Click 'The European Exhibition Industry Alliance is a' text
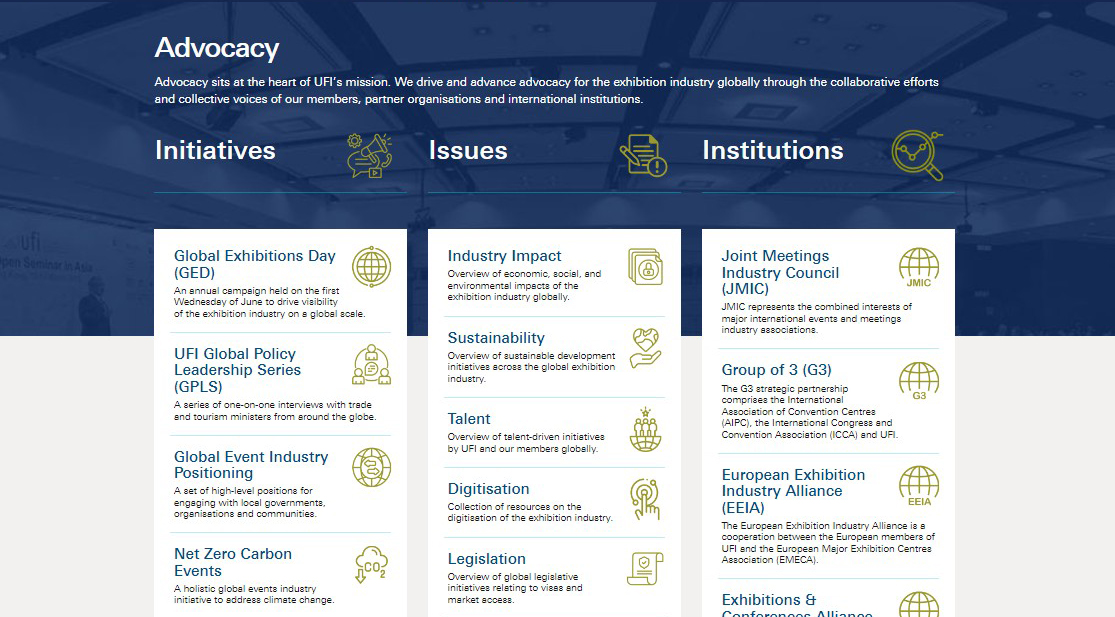Image resolution: width=1115 pixels, height=617 pixels. [828, 542]
